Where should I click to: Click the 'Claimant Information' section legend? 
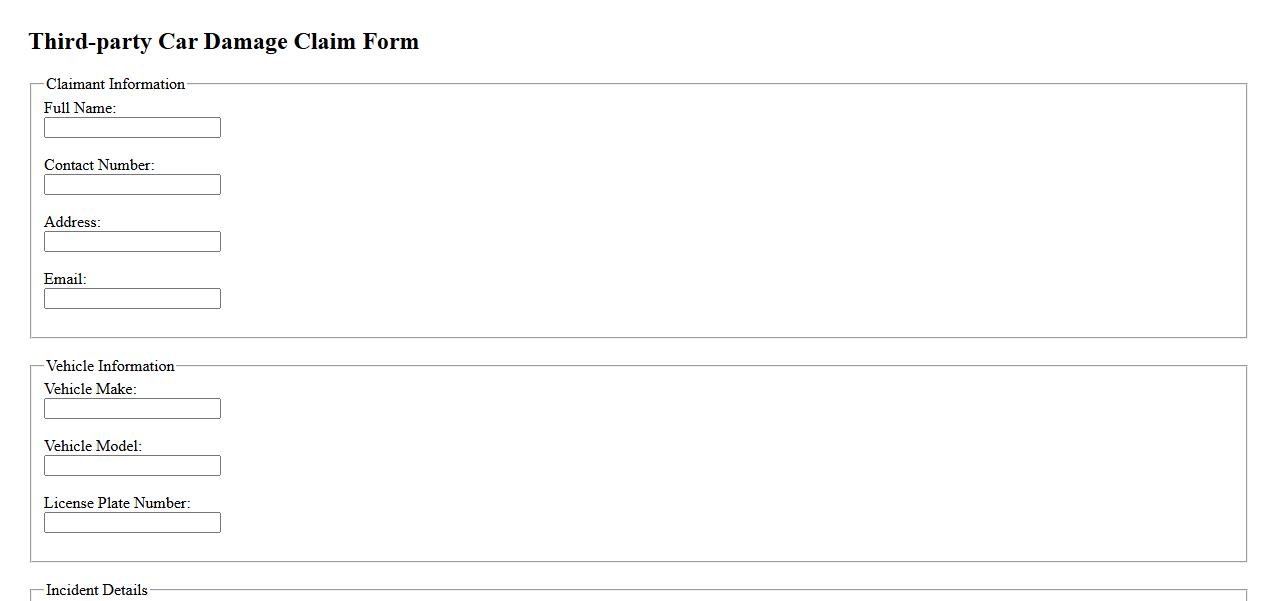[115, 84]
